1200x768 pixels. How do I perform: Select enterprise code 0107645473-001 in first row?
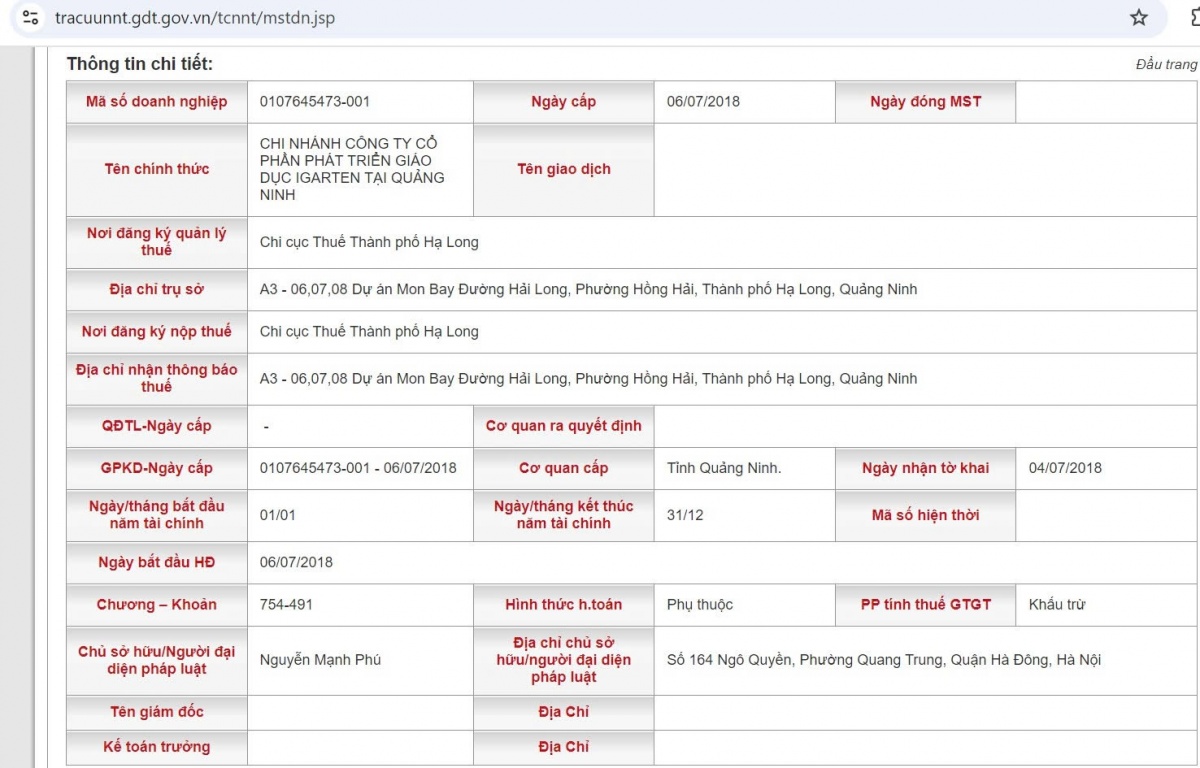[x=314, y=101]
